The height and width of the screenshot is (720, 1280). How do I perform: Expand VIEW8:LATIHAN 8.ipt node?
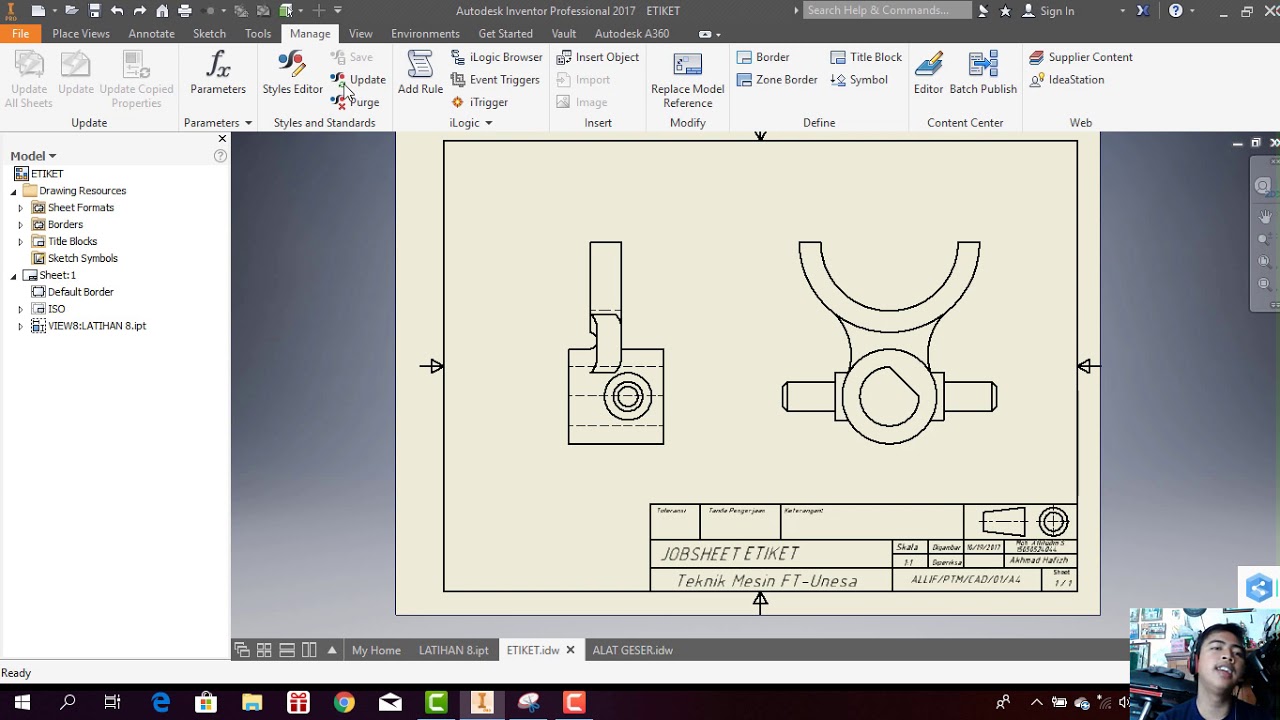point(20,326)
